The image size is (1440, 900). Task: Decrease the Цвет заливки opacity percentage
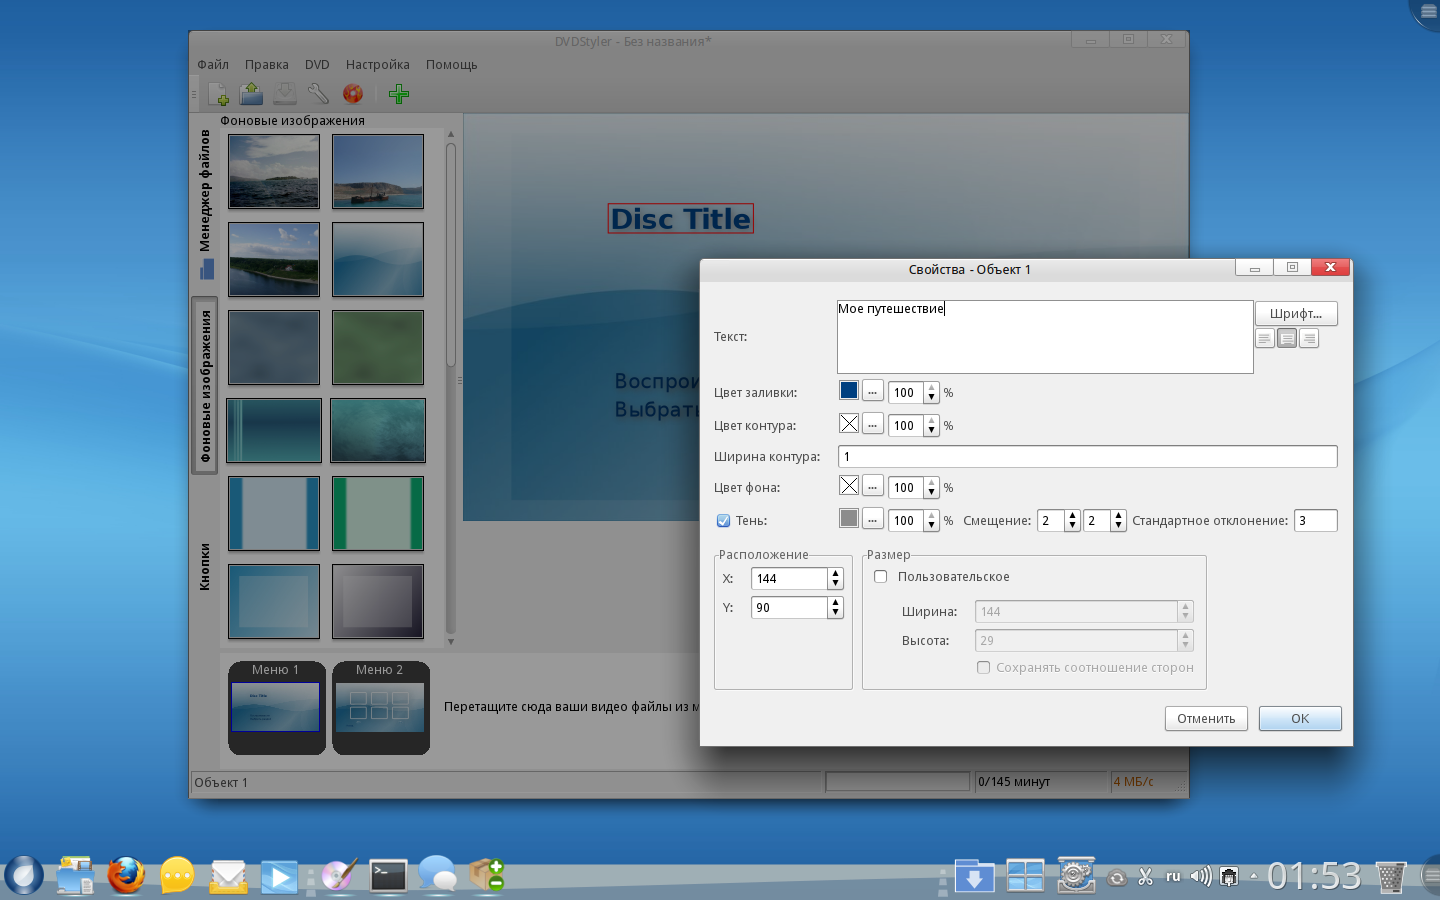pyautogui.click(x=931, y=398)
